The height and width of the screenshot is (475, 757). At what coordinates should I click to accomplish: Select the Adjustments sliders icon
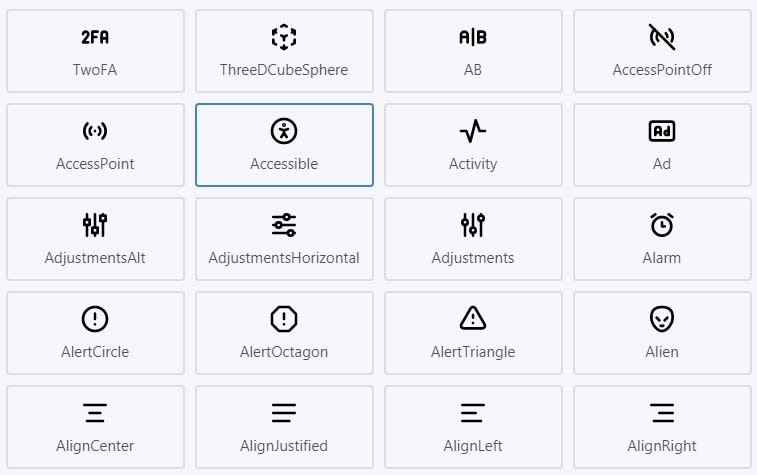(x=473, y=225)
